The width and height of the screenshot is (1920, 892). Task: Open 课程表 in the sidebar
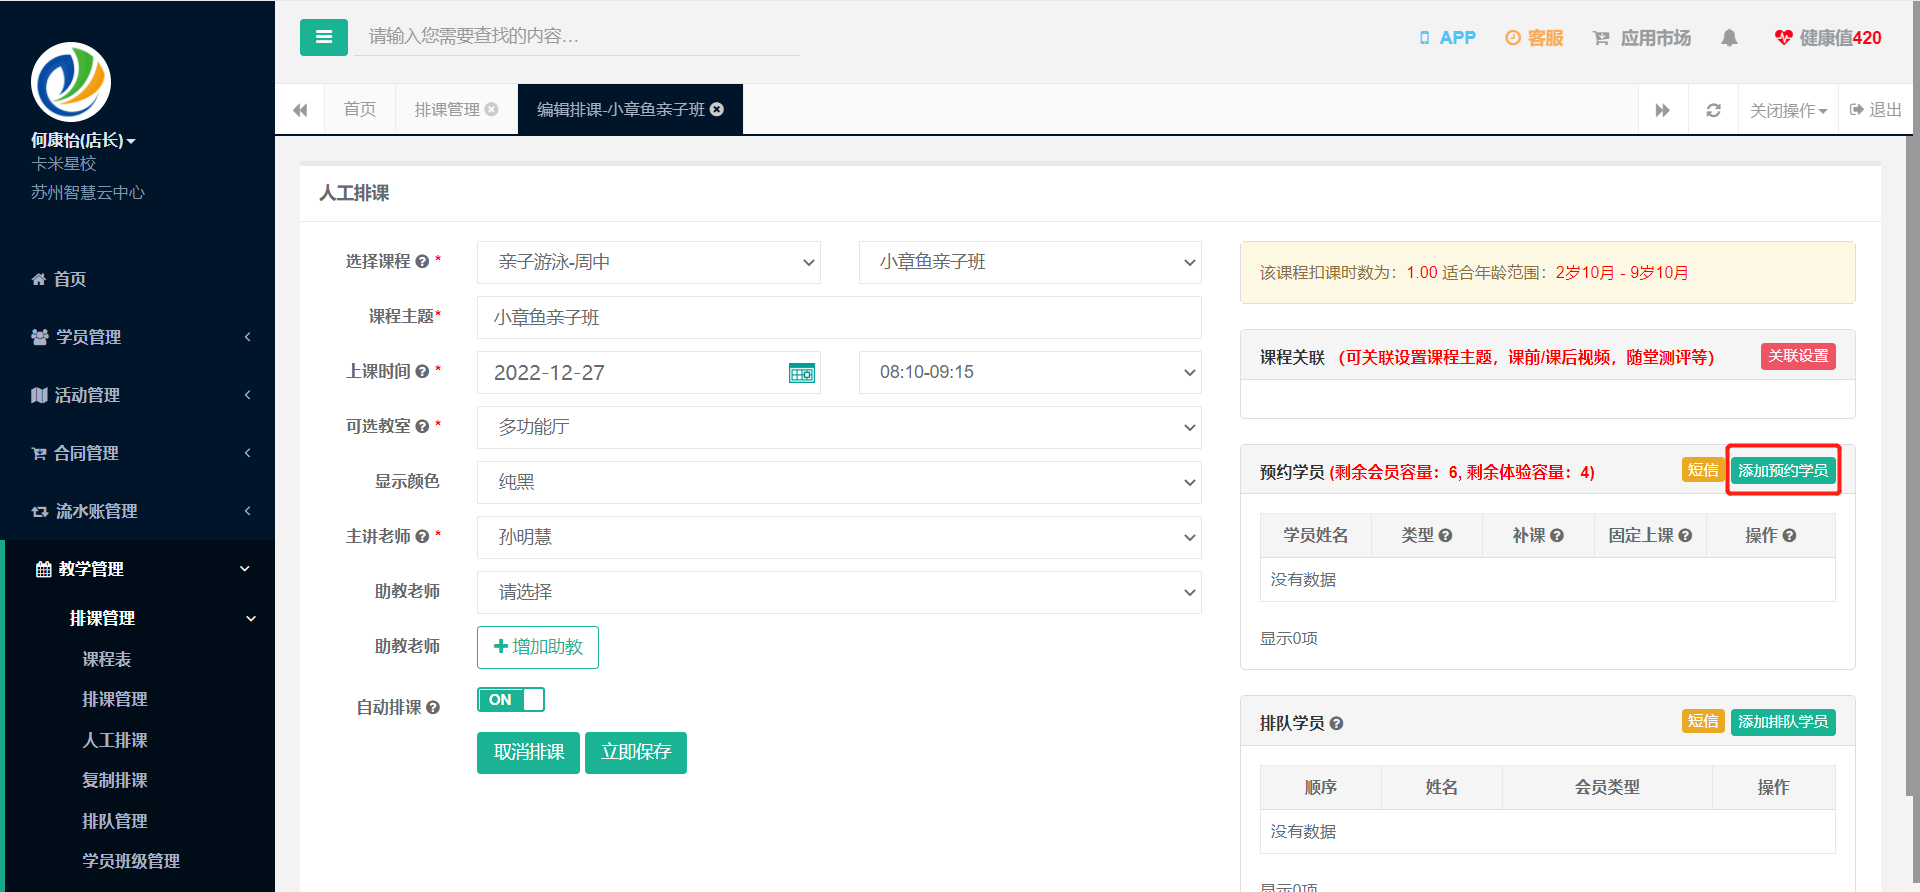click(107, 659)
